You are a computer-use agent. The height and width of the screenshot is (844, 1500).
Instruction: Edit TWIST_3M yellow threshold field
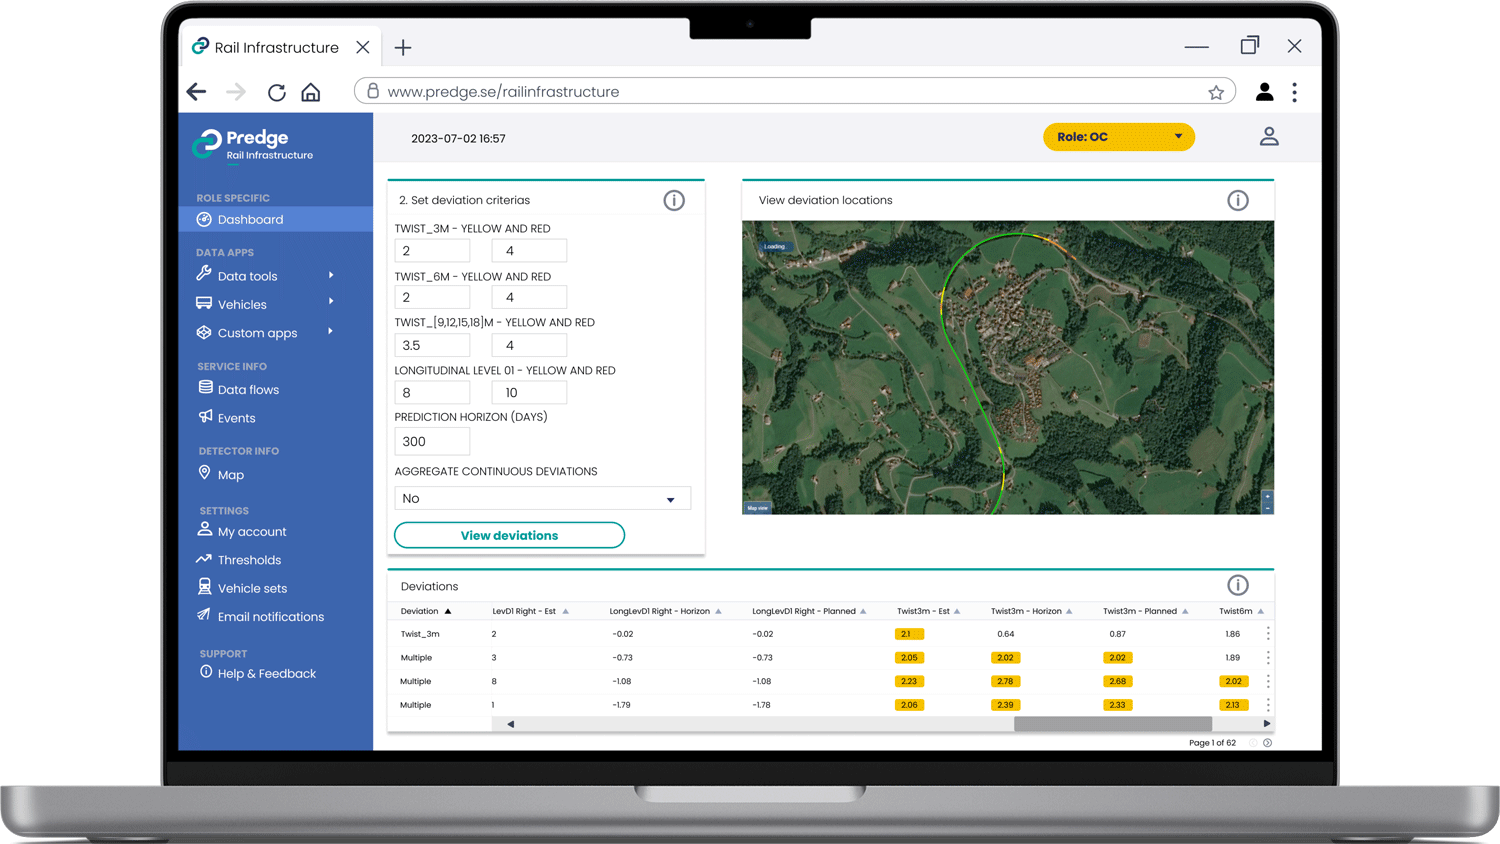pos(432,251)
